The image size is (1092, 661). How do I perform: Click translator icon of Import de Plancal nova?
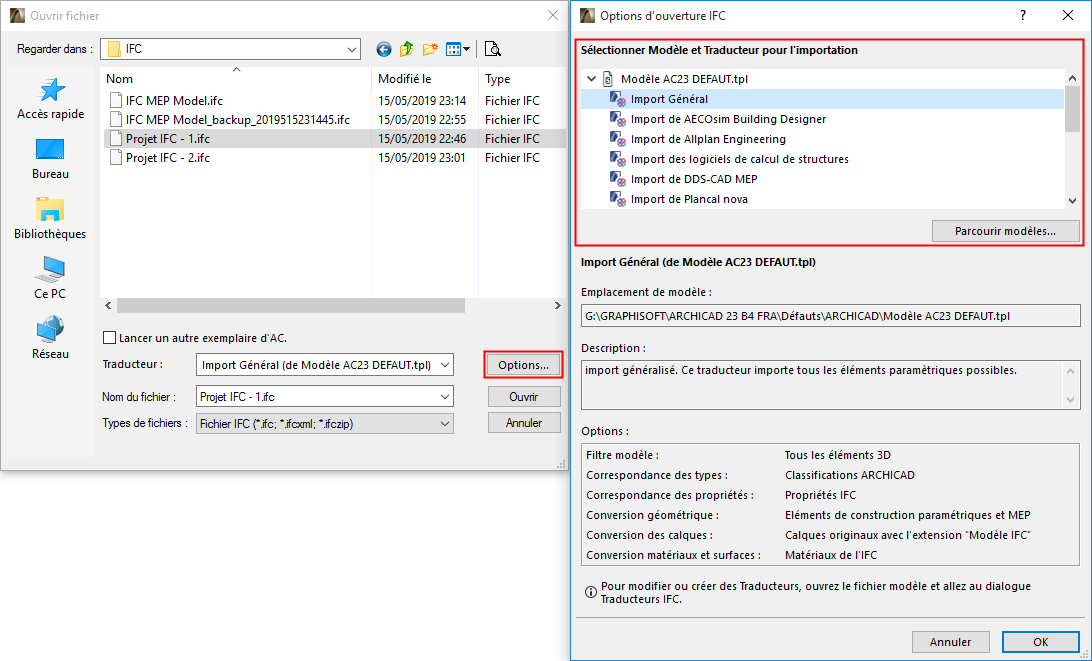pos(618,199)
